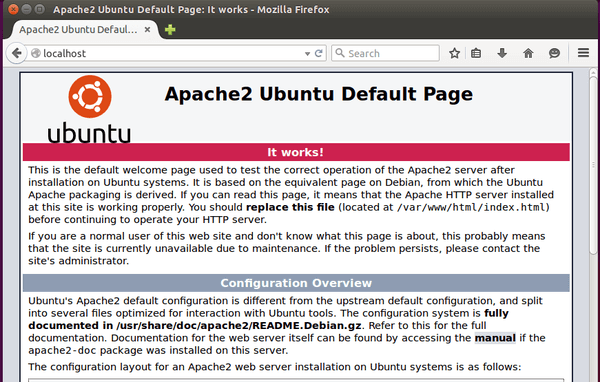
Task: Click the '/var/www/html/index.html' path text
Action: 471,207
